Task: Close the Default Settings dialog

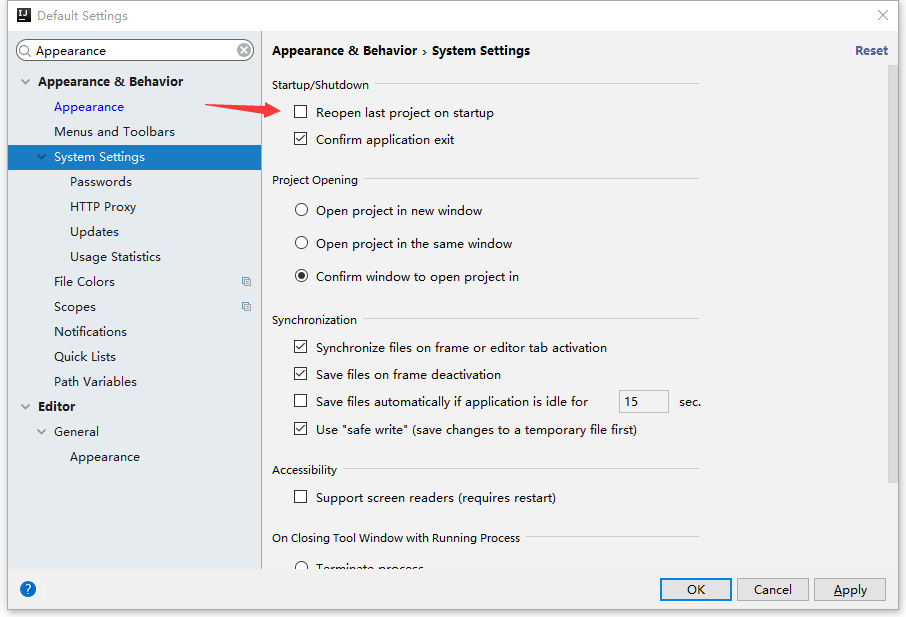Action: (x=883, y=16)
